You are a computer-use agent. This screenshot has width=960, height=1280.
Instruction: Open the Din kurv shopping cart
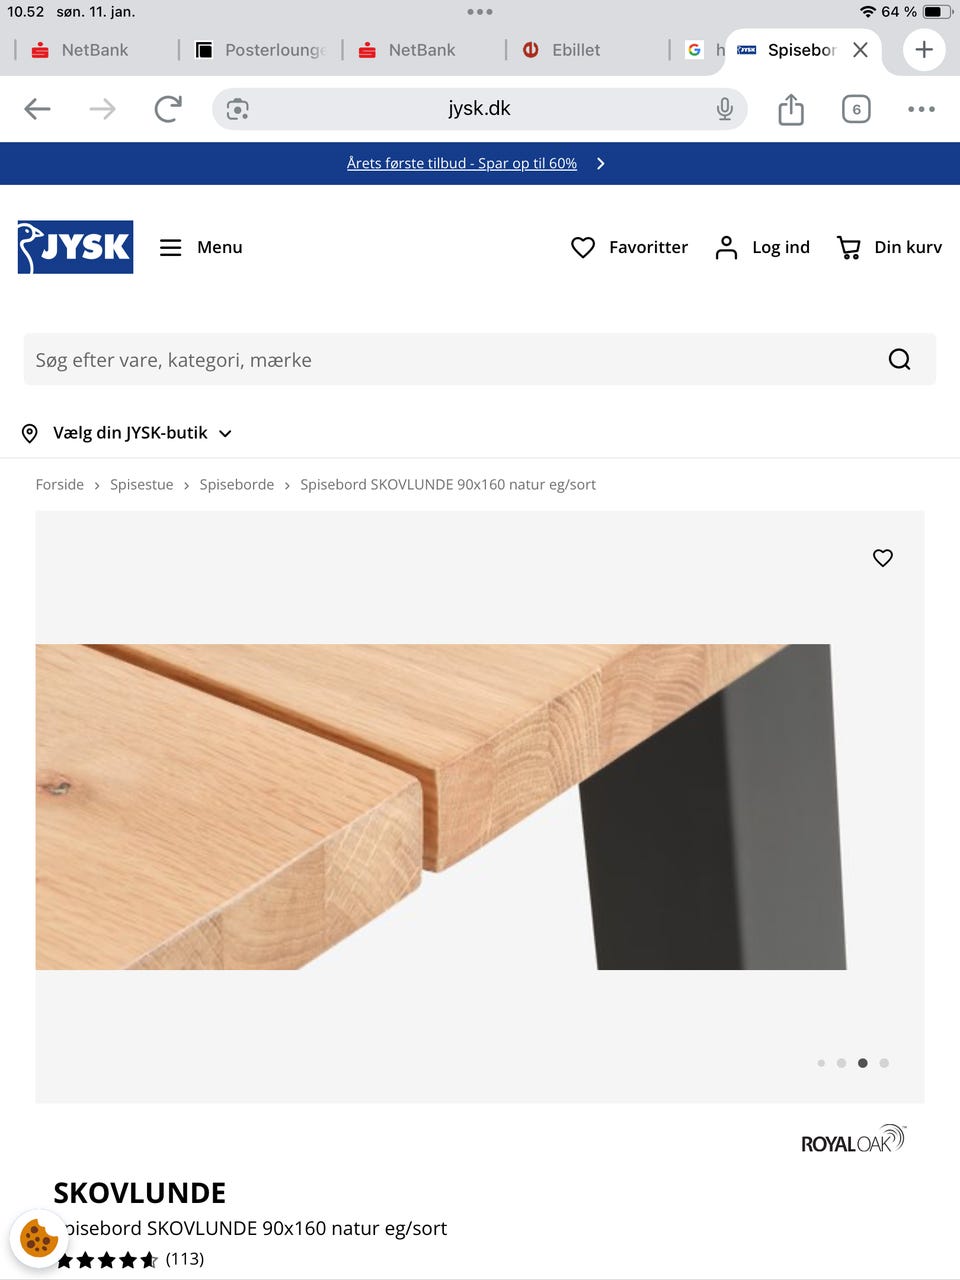pos(889,247)
